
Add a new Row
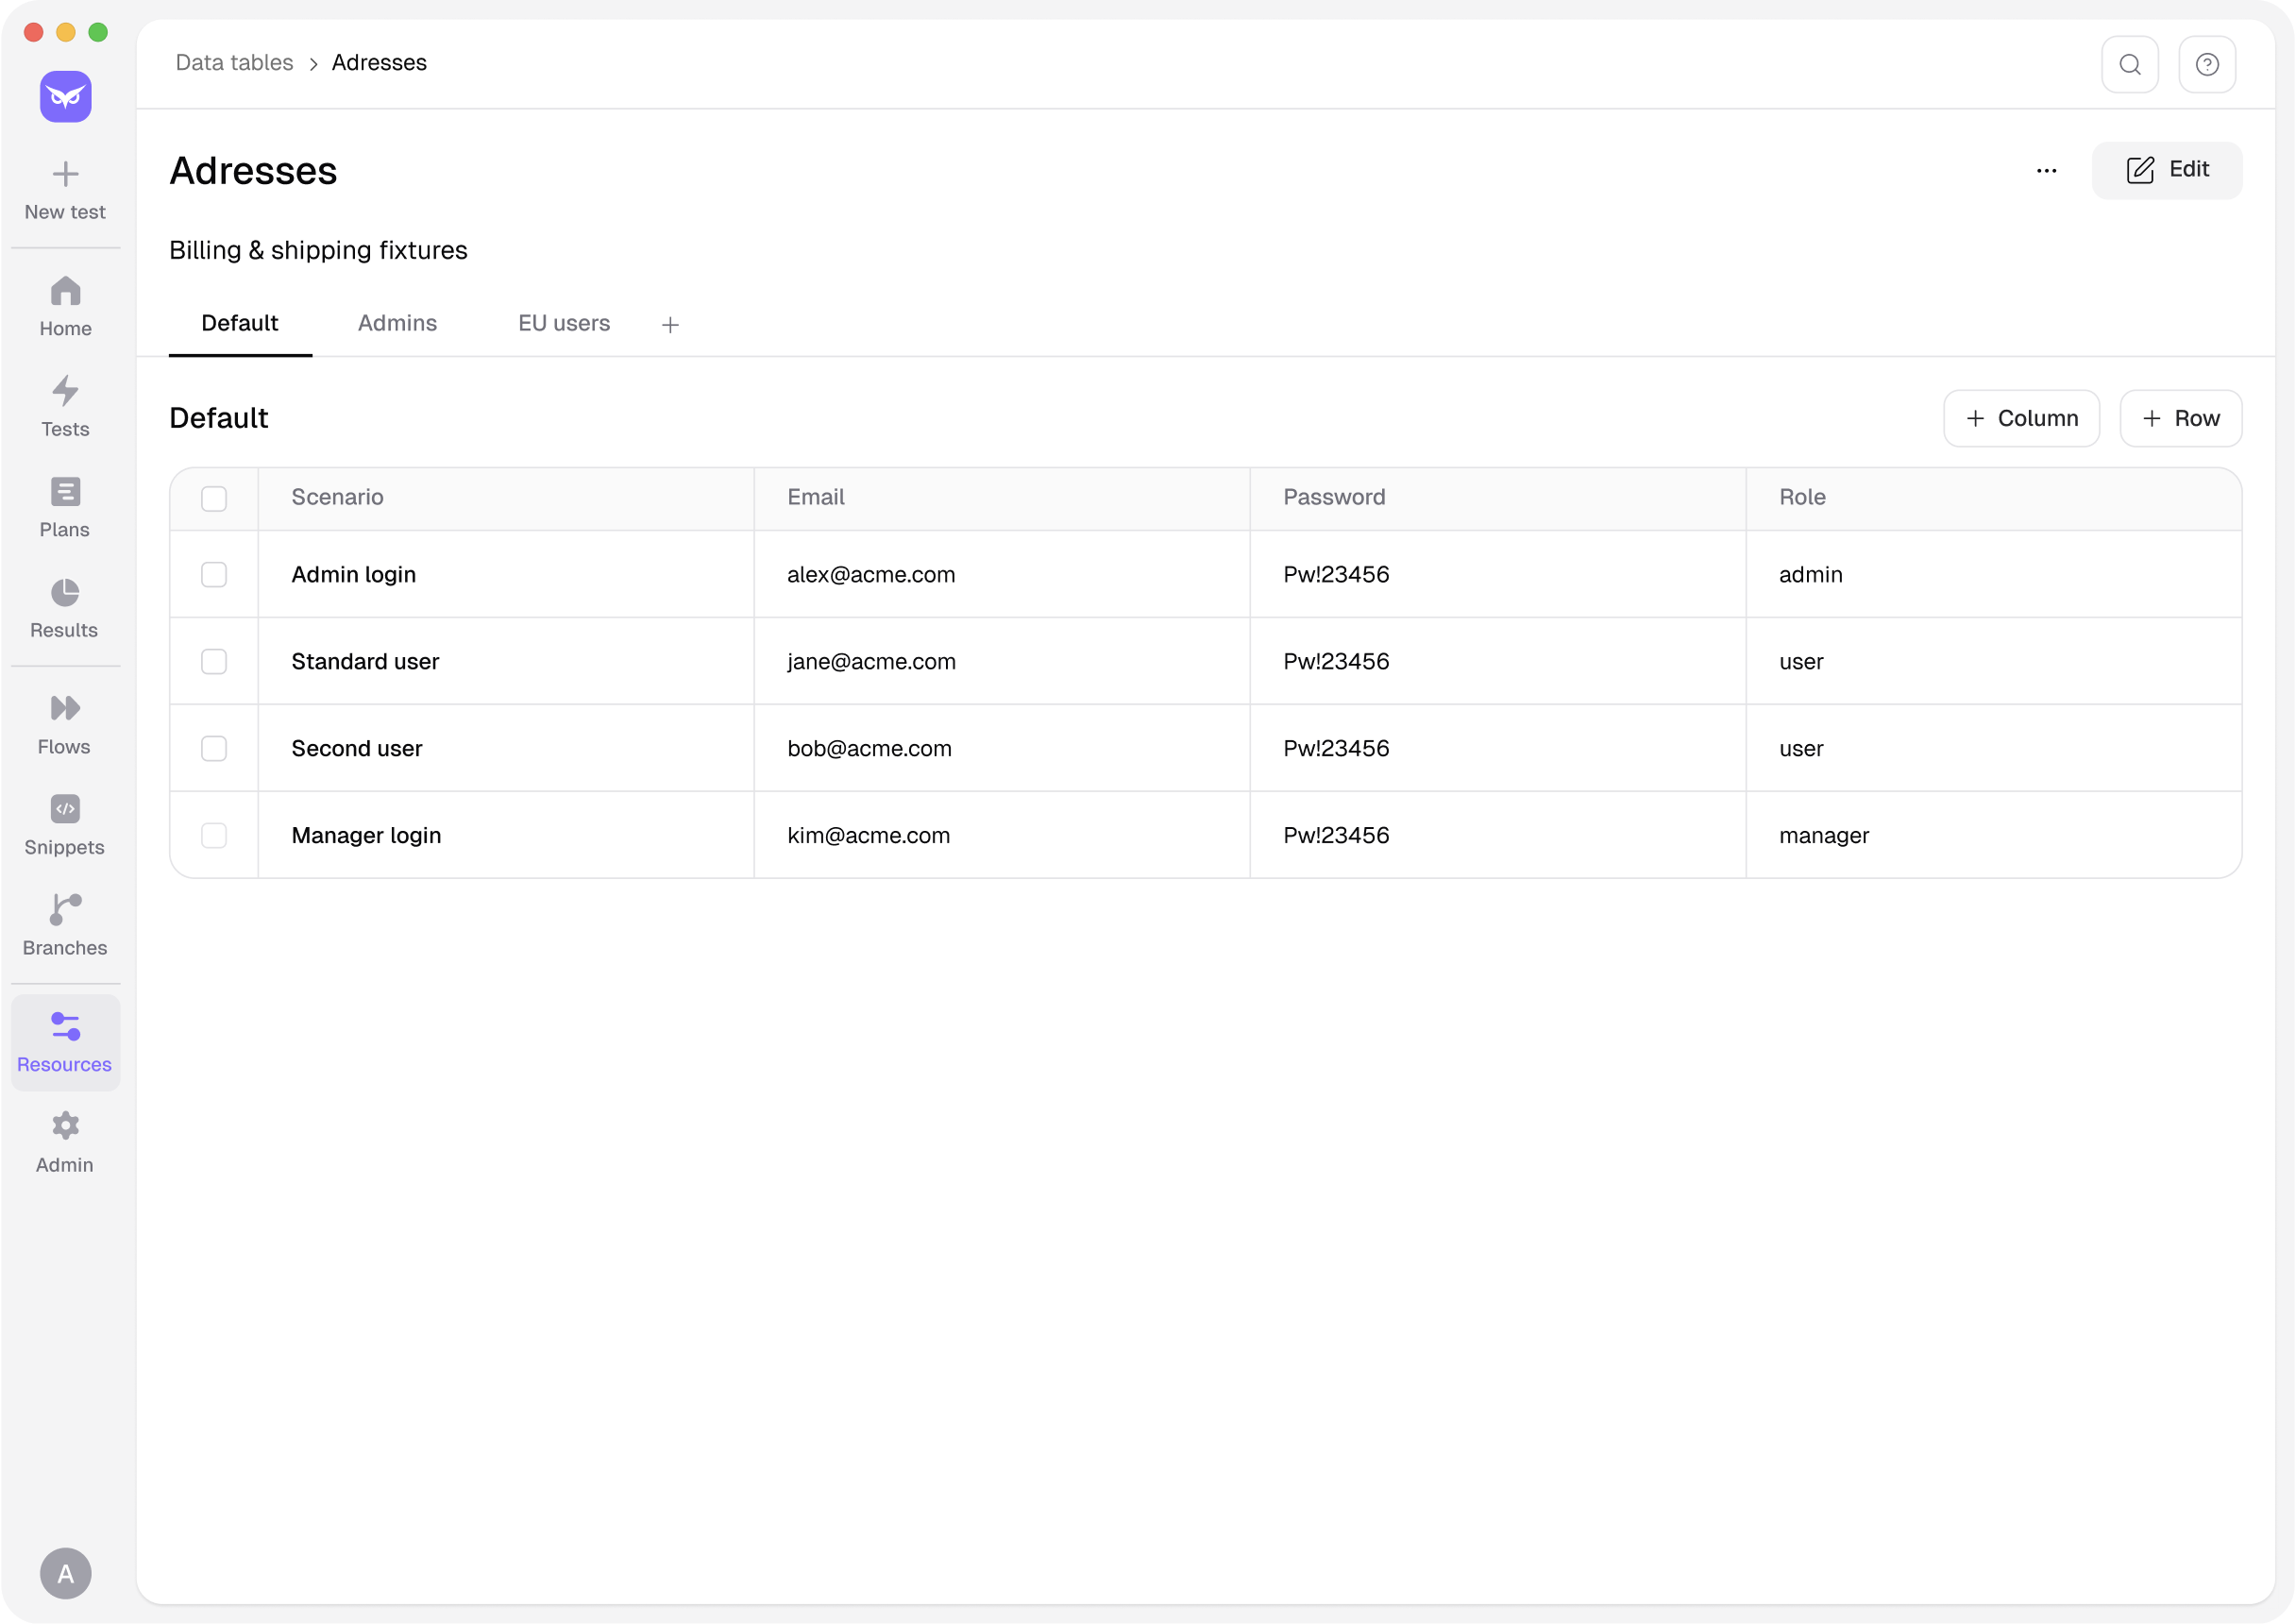[2180, 418]
